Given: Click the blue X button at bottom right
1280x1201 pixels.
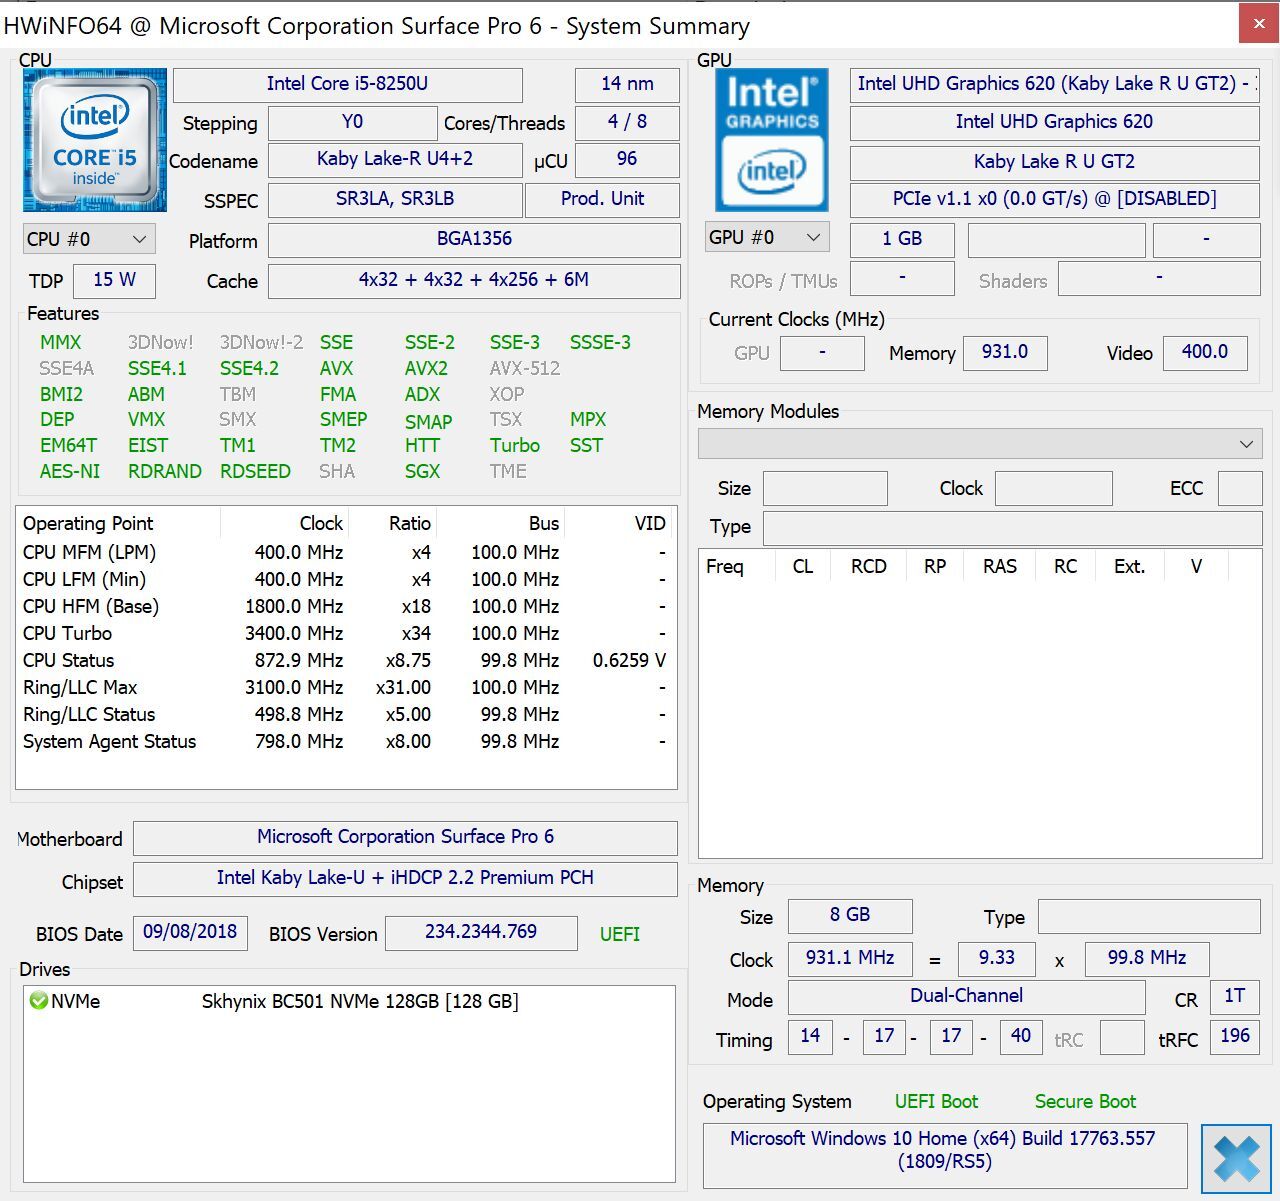Looking at the screenshot, I should pos(1236,1158).
